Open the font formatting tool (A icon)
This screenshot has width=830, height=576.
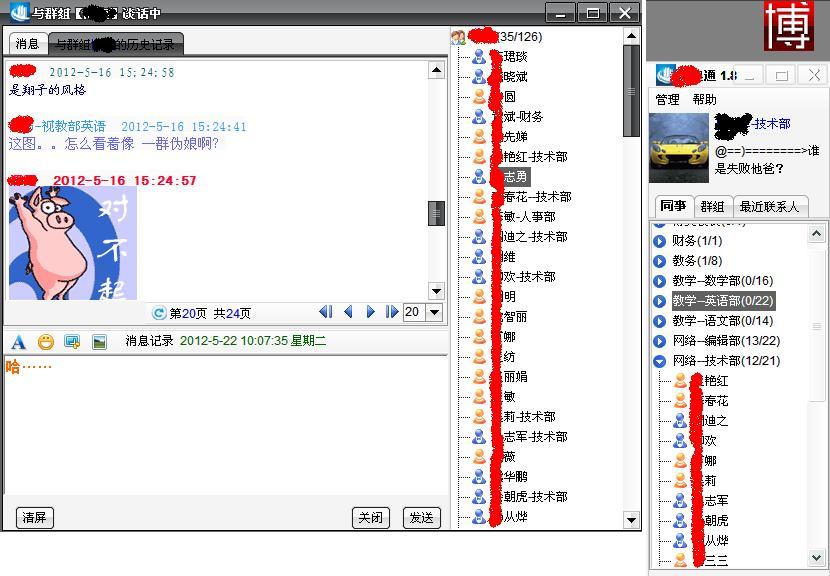click(x=18, y=342)
